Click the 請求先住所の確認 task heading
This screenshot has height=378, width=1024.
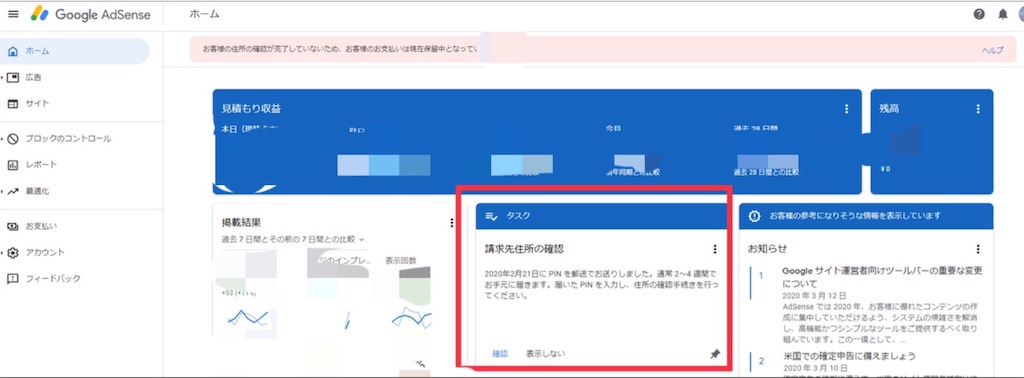click(x=524, y=249)
